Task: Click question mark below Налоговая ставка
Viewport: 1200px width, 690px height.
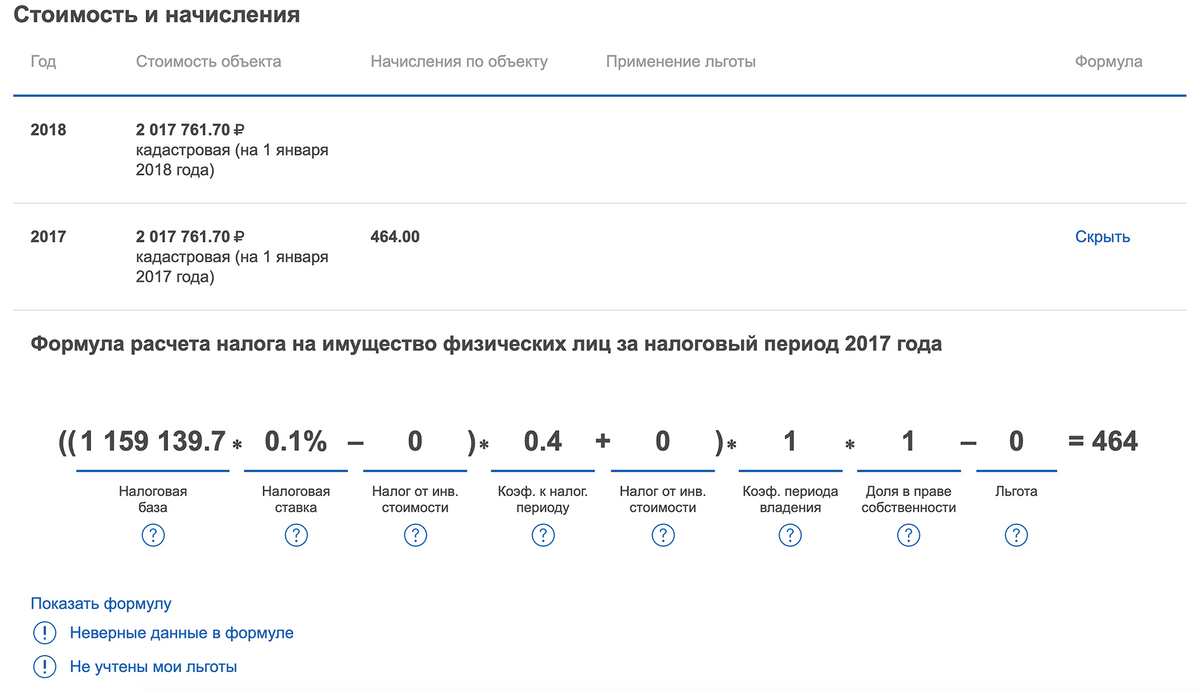Action: click(296, 536)
